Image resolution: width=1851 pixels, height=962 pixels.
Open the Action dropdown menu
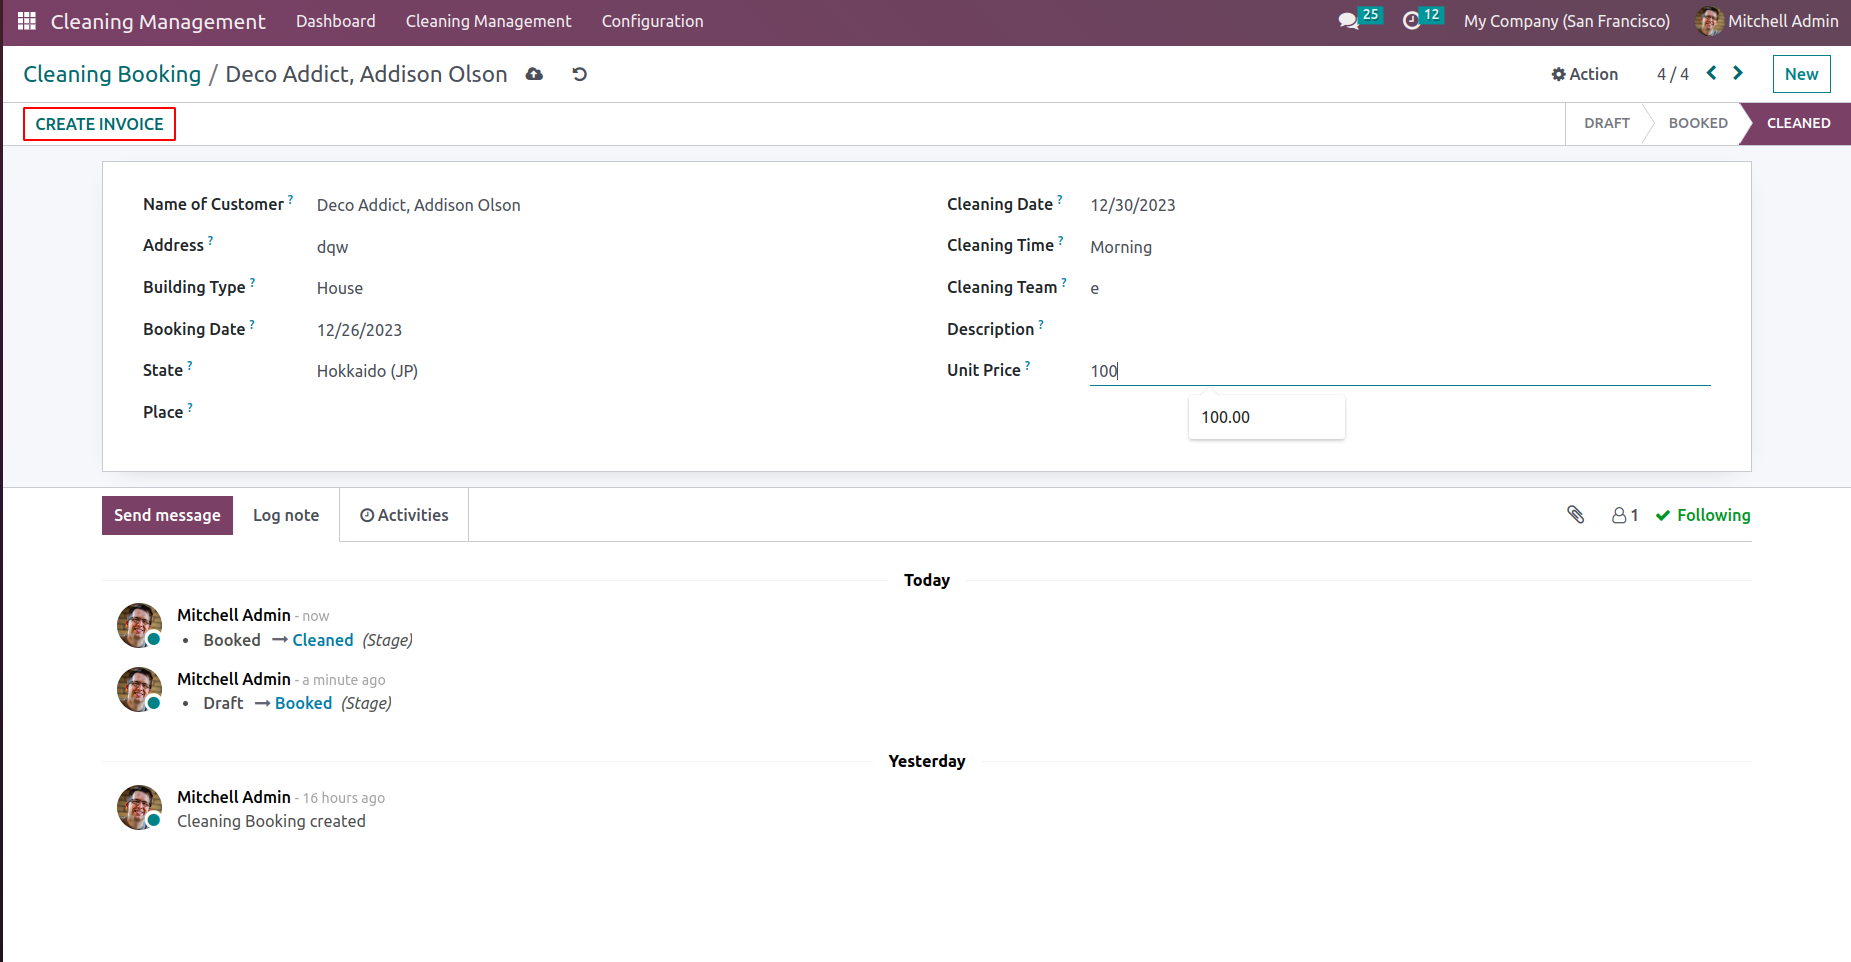[x=1585, y=74]
